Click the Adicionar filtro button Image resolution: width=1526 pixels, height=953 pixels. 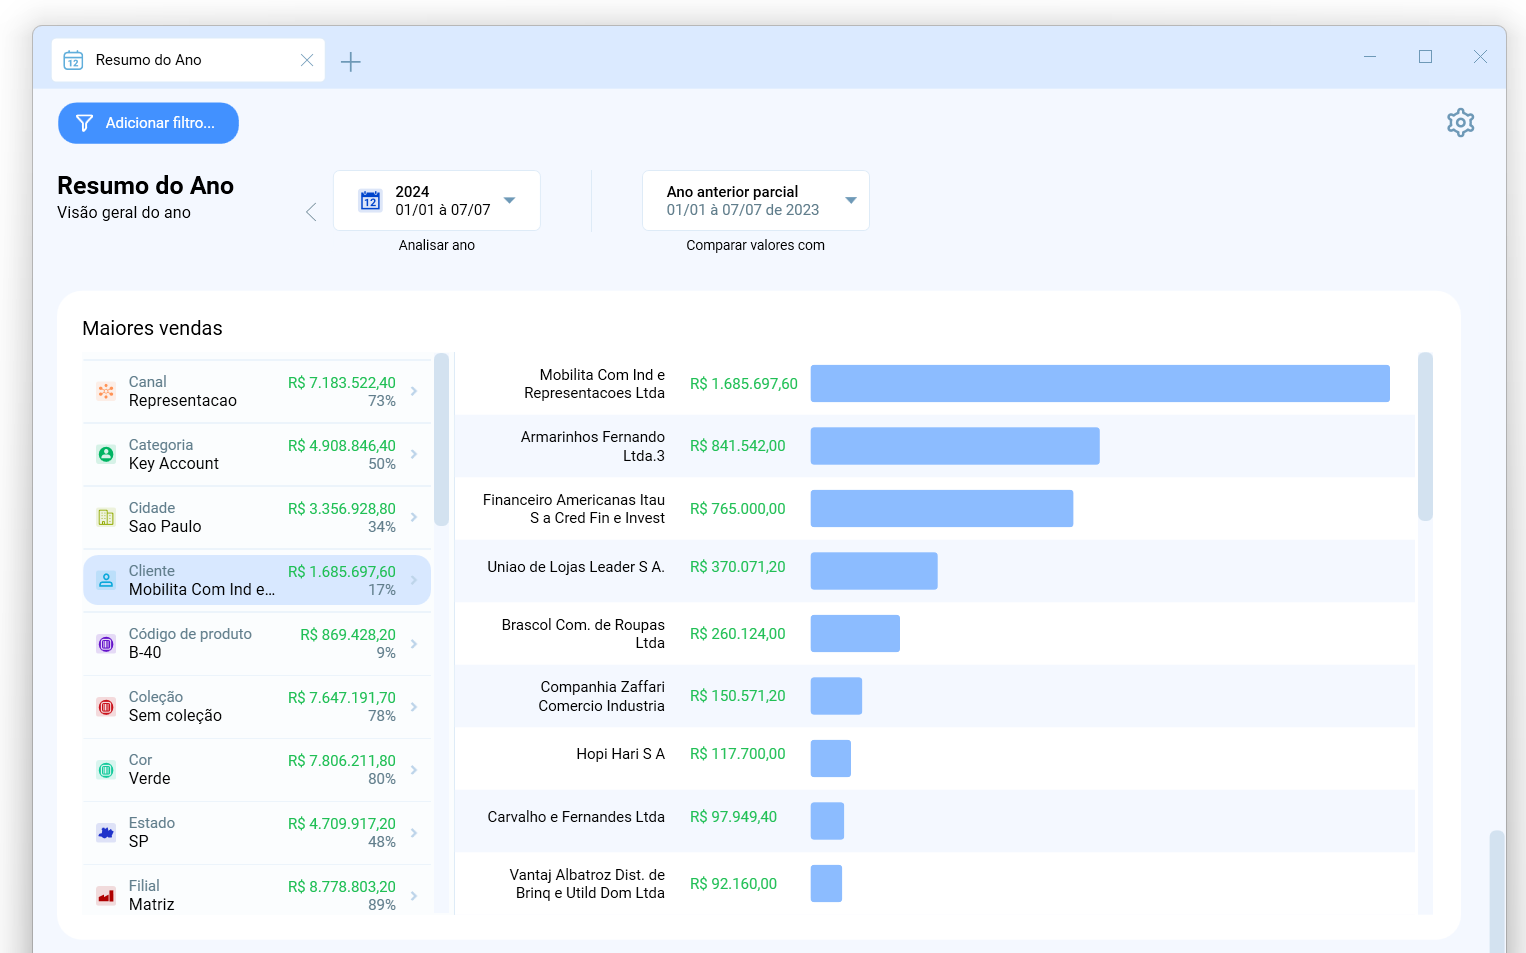pos(148,123)
